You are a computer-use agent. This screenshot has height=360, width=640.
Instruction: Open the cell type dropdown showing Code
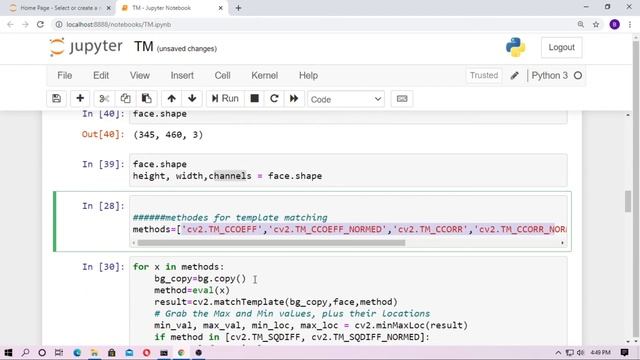[346, 99]
